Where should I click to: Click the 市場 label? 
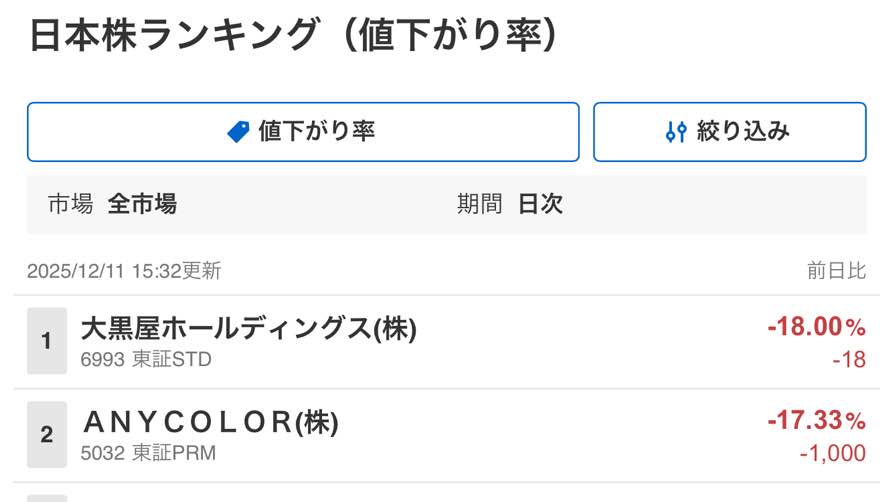tap(70, 205)
